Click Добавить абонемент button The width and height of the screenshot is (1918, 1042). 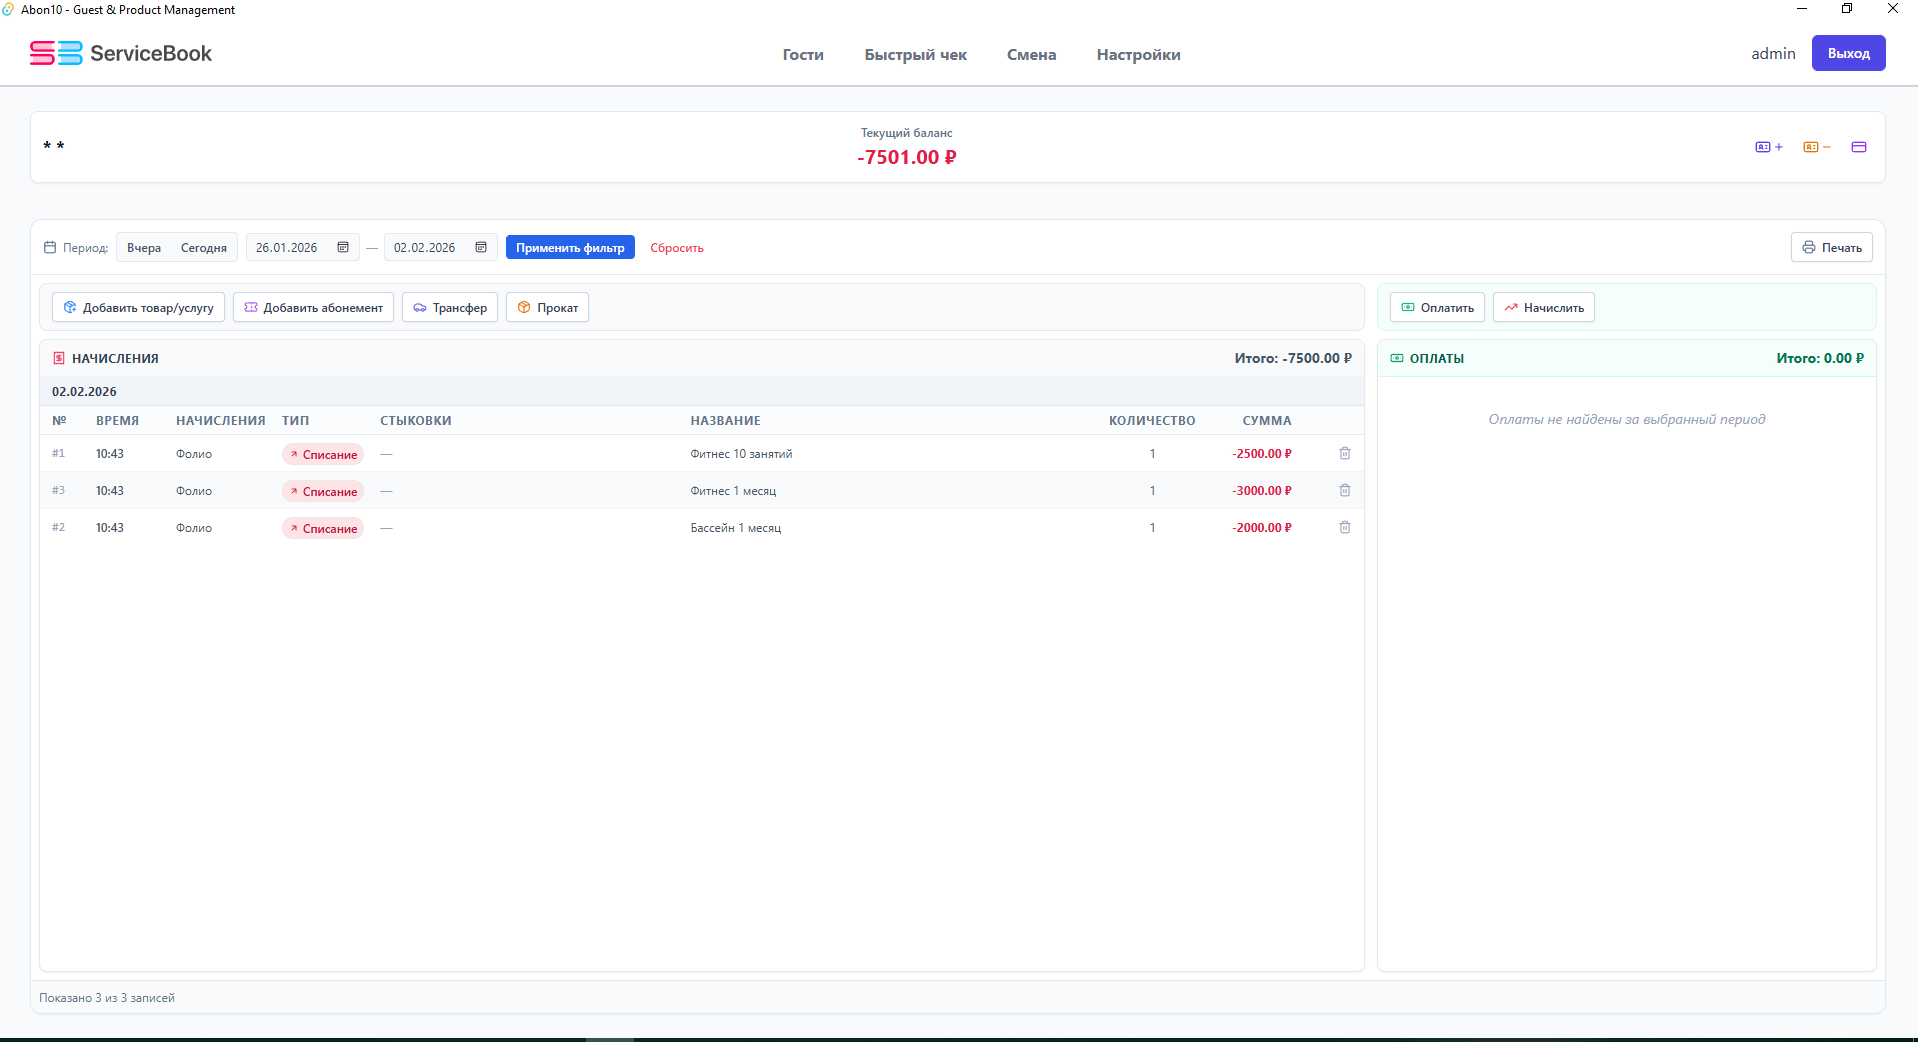(x=314, y=308)
